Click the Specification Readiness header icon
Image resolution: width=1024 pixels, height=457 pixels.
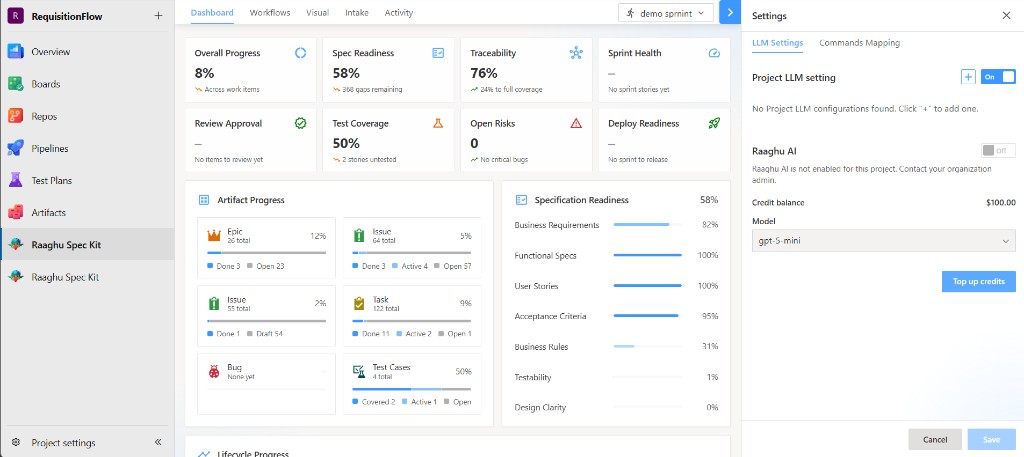[x=521, y=200]
